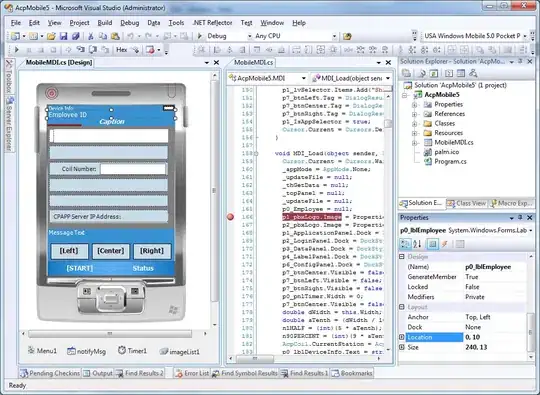
Task: Click the Cut scissors toolbar icon
Action: 91,36
